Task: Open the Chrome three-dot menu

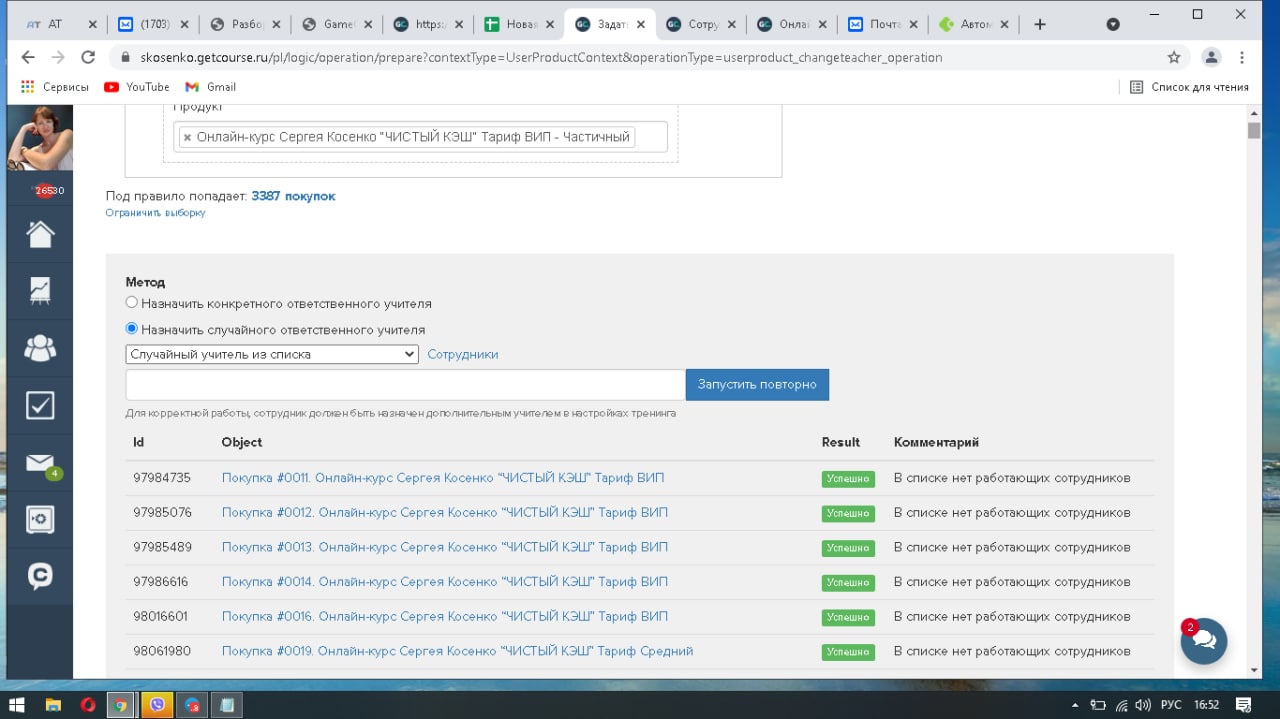Action: [x=1242, y=58]
